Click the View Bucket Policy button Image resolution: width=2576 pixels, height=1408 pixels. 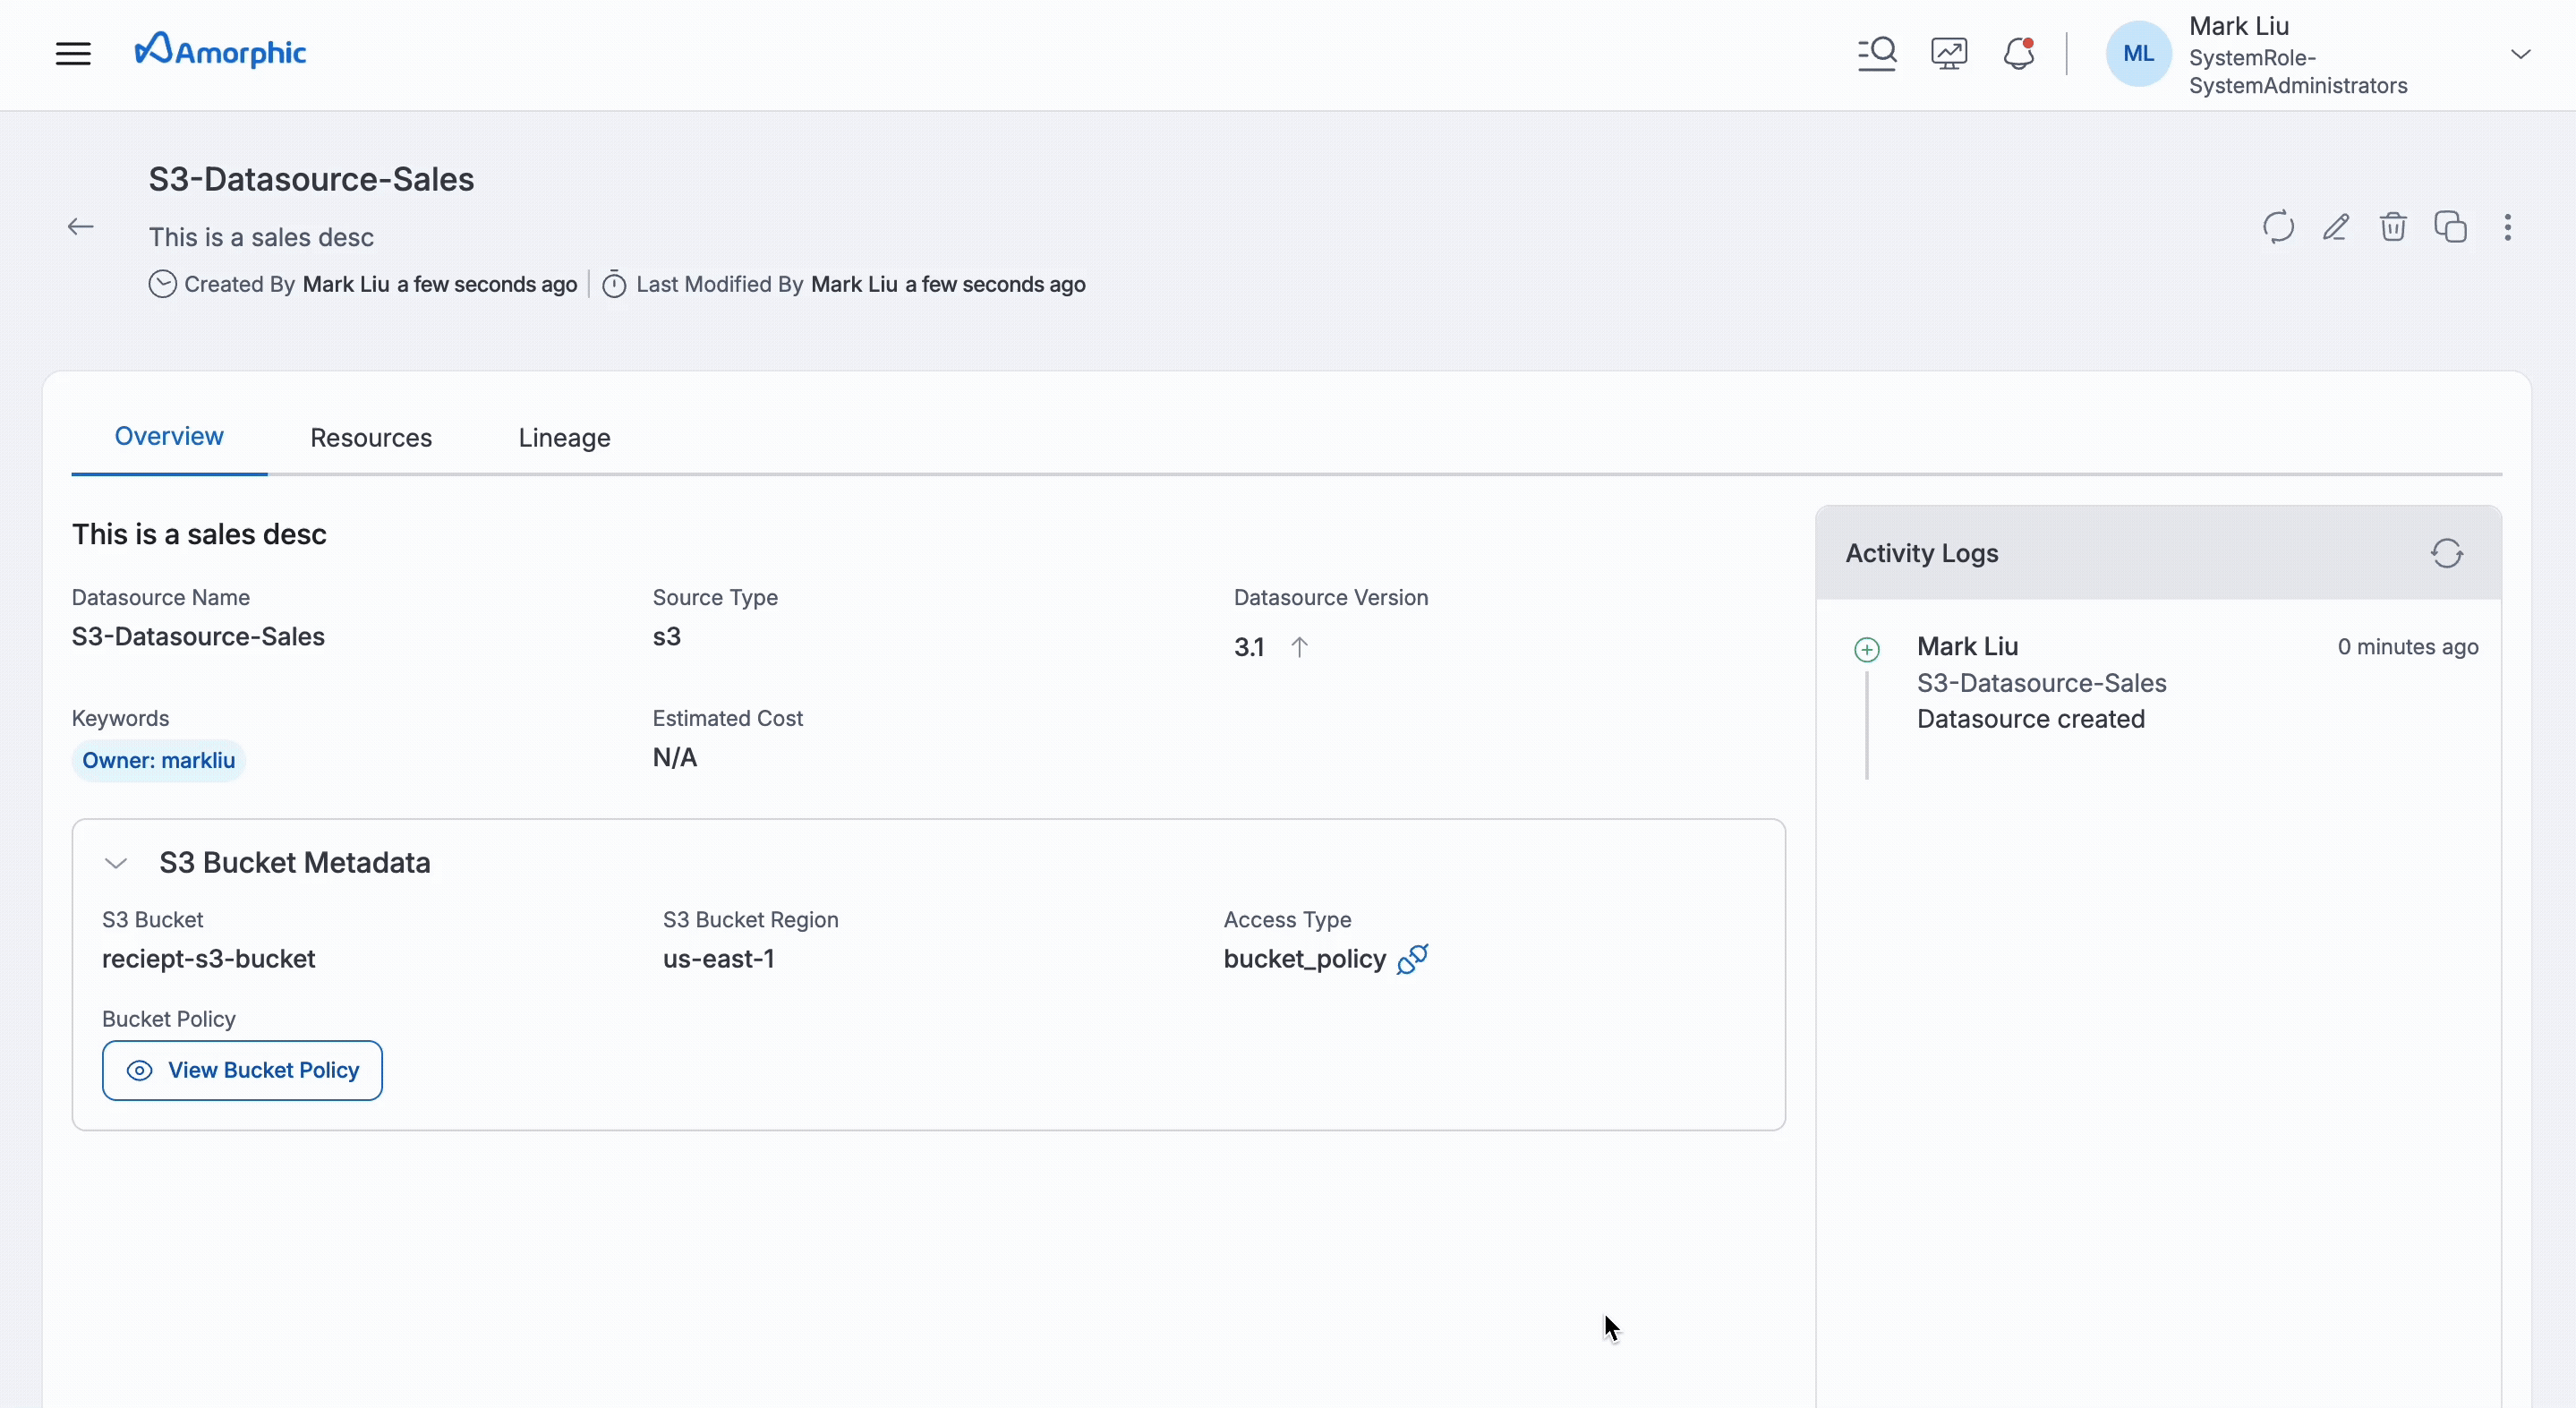pyautogui.click(x=242, y=1070)
